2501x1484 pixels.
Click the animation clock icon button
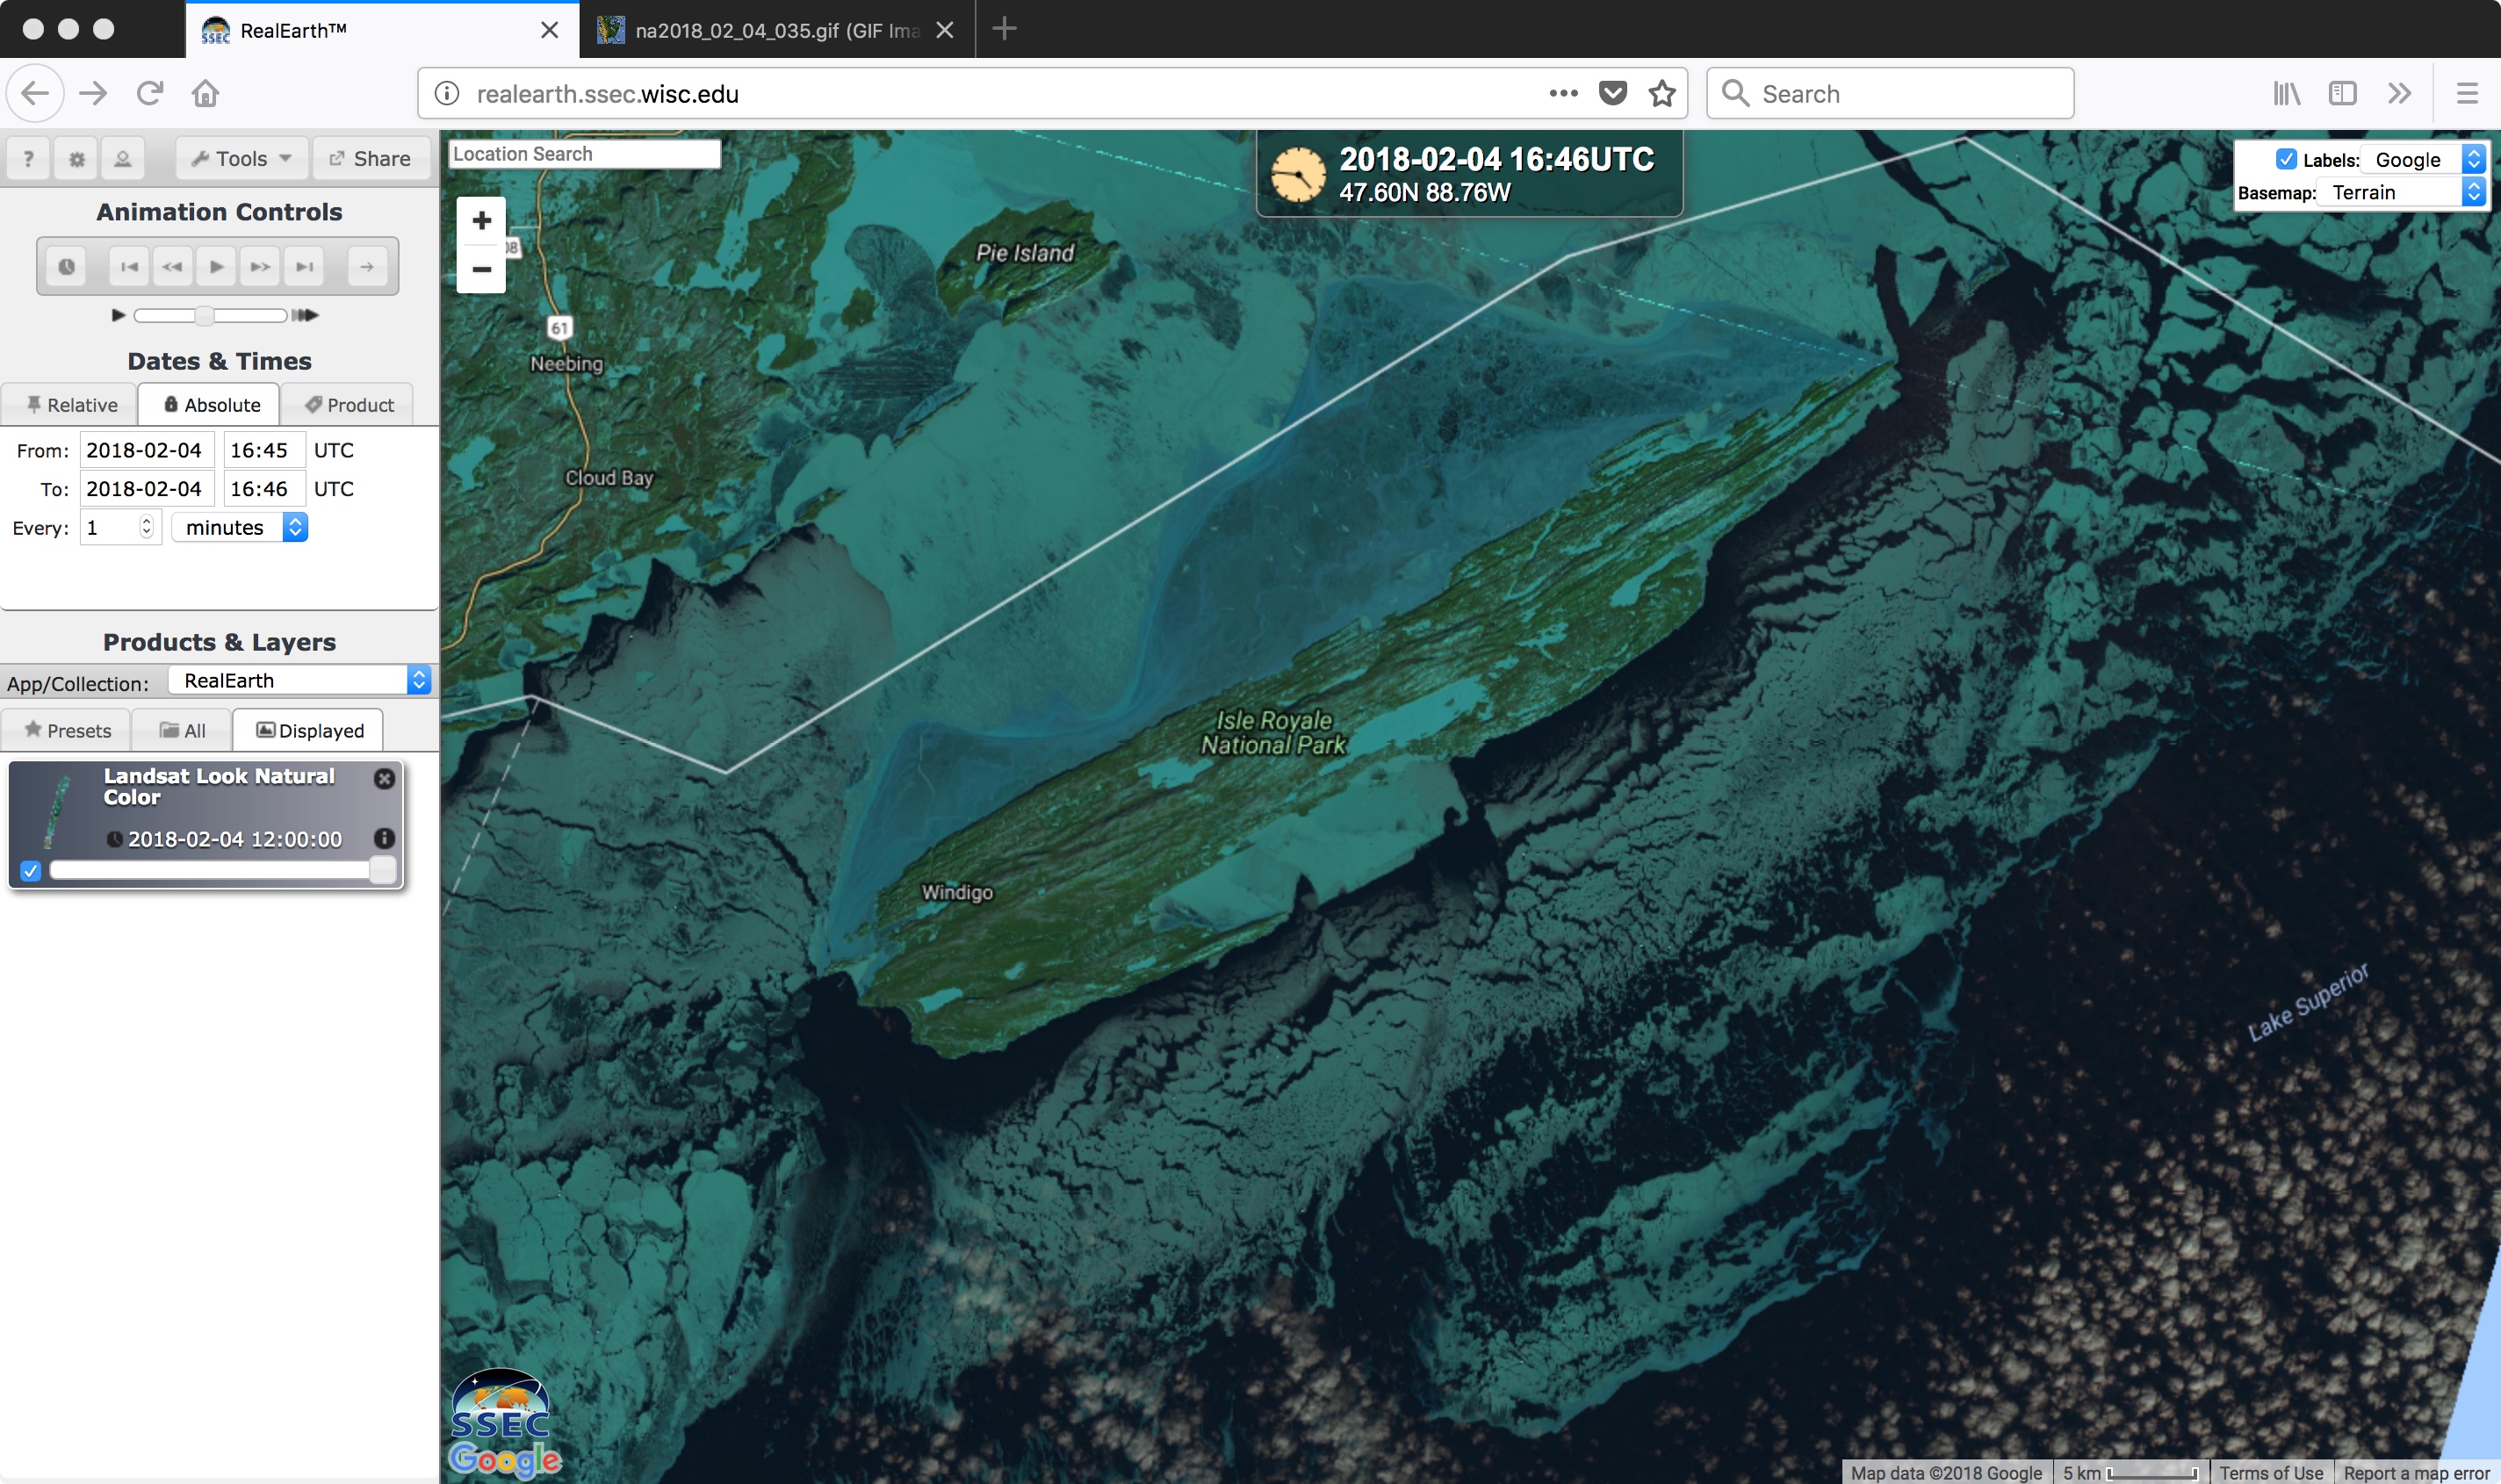point(66,266)
